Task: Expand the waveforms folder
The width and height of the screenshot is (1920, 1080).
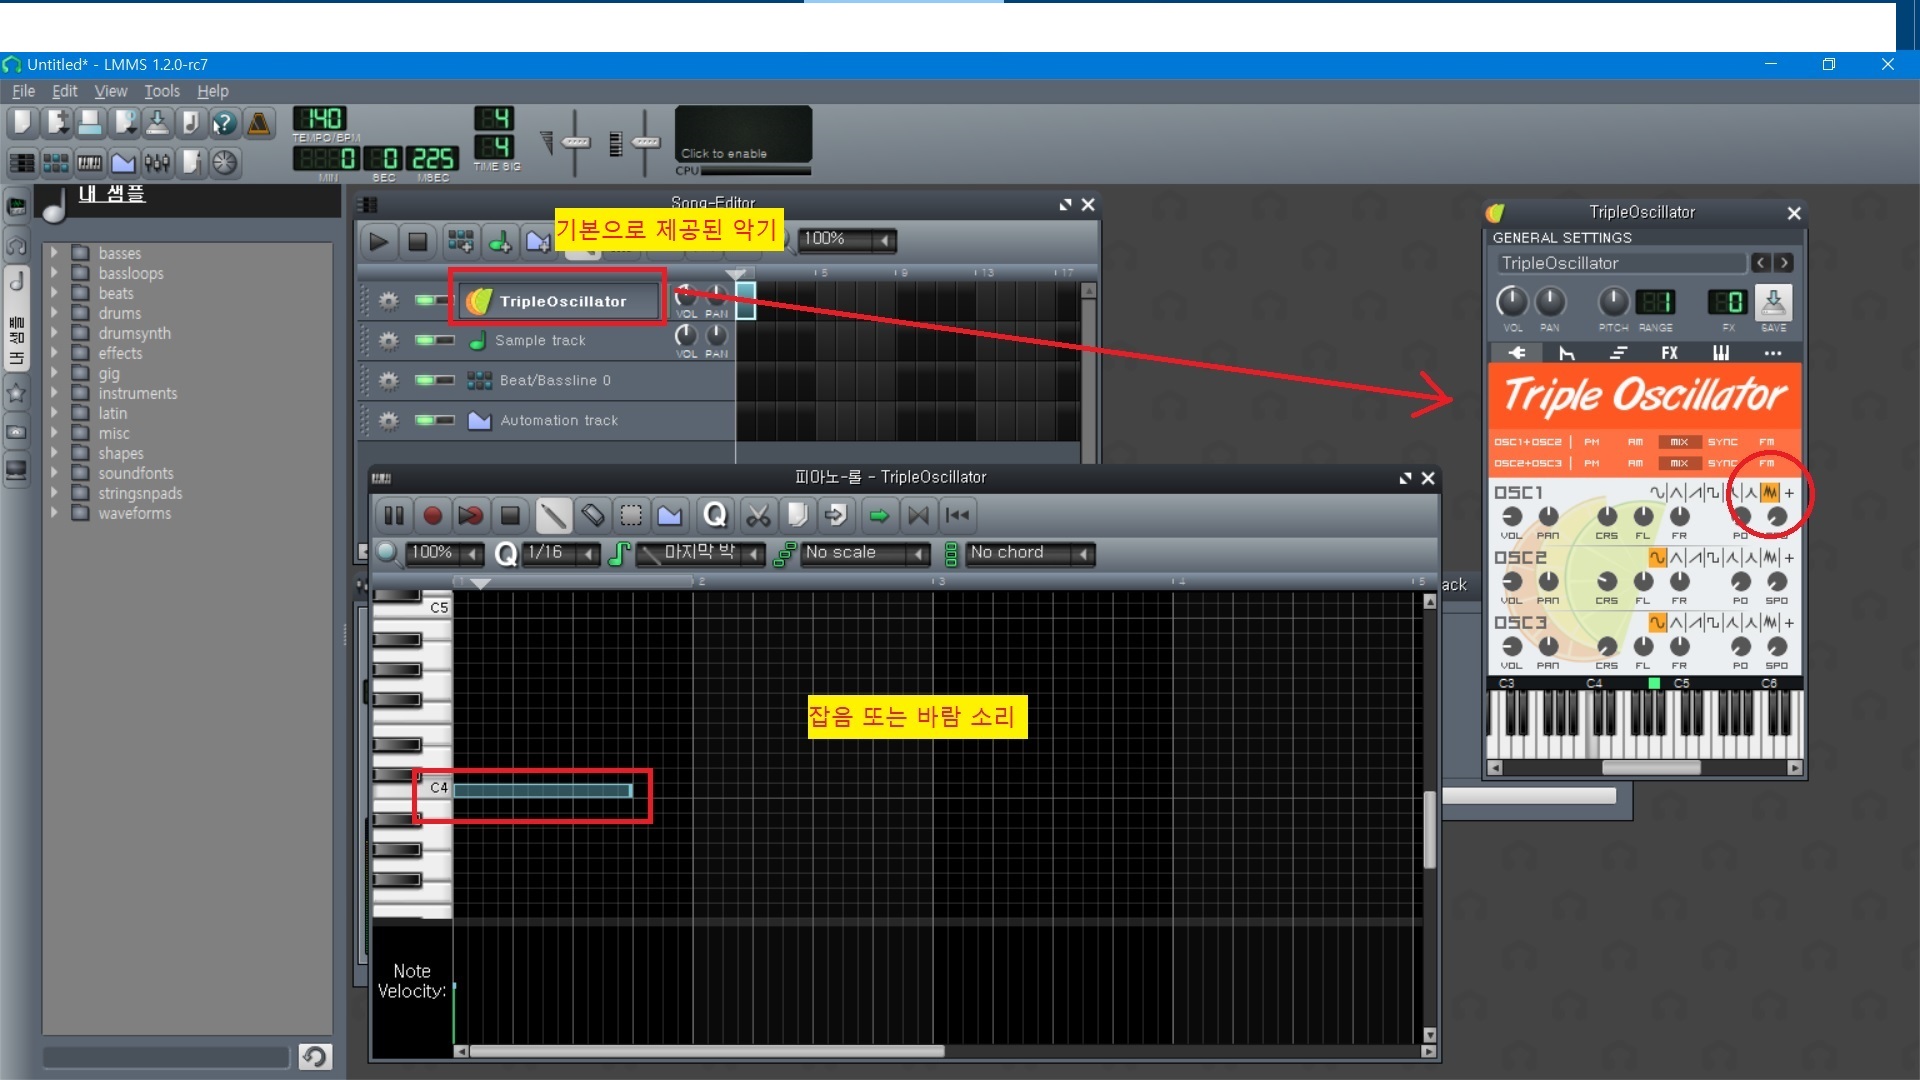Action: (54, 513)
